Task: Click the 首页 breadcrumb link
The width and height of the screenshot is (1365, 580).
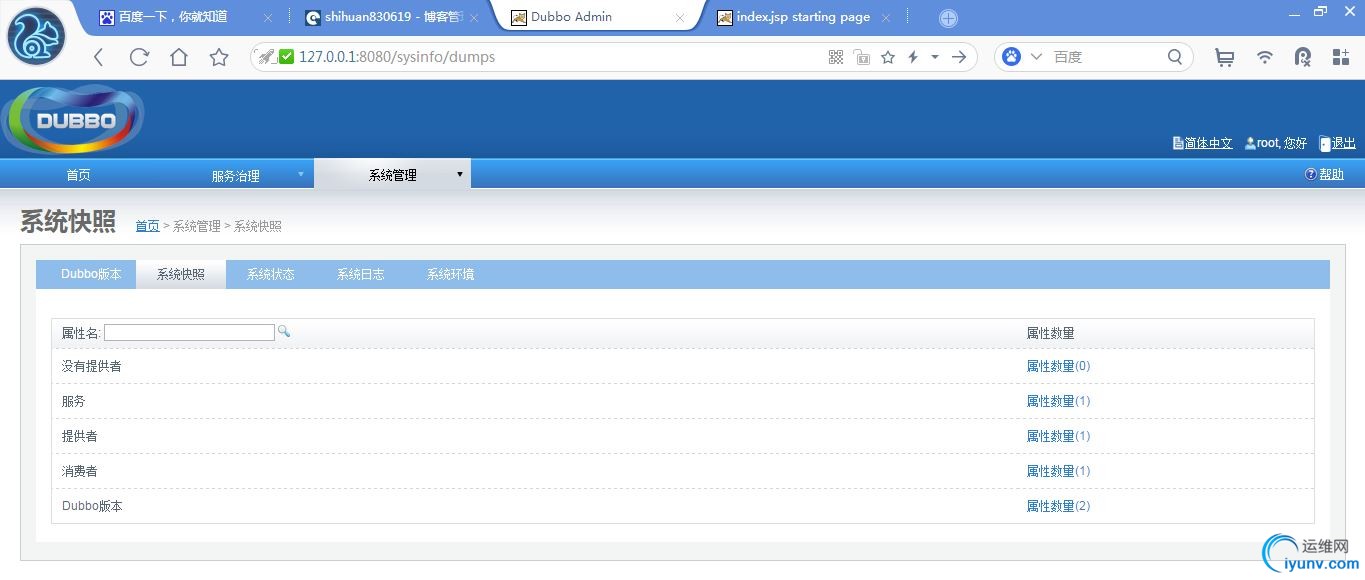Action: pos(147,226)
